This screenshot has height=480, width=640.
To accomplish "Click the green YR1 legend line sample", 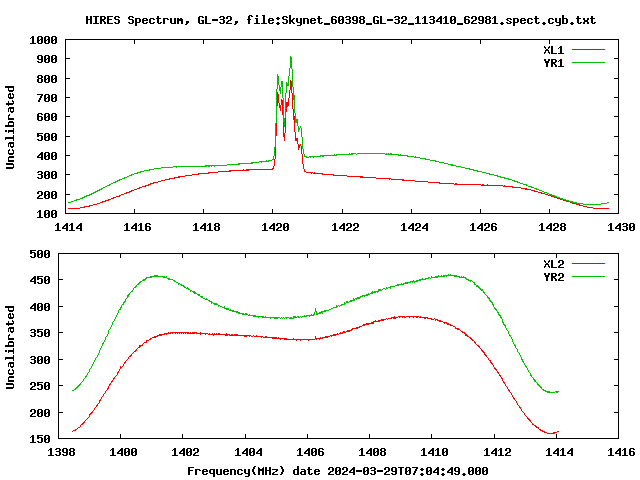I will point(588,62).
